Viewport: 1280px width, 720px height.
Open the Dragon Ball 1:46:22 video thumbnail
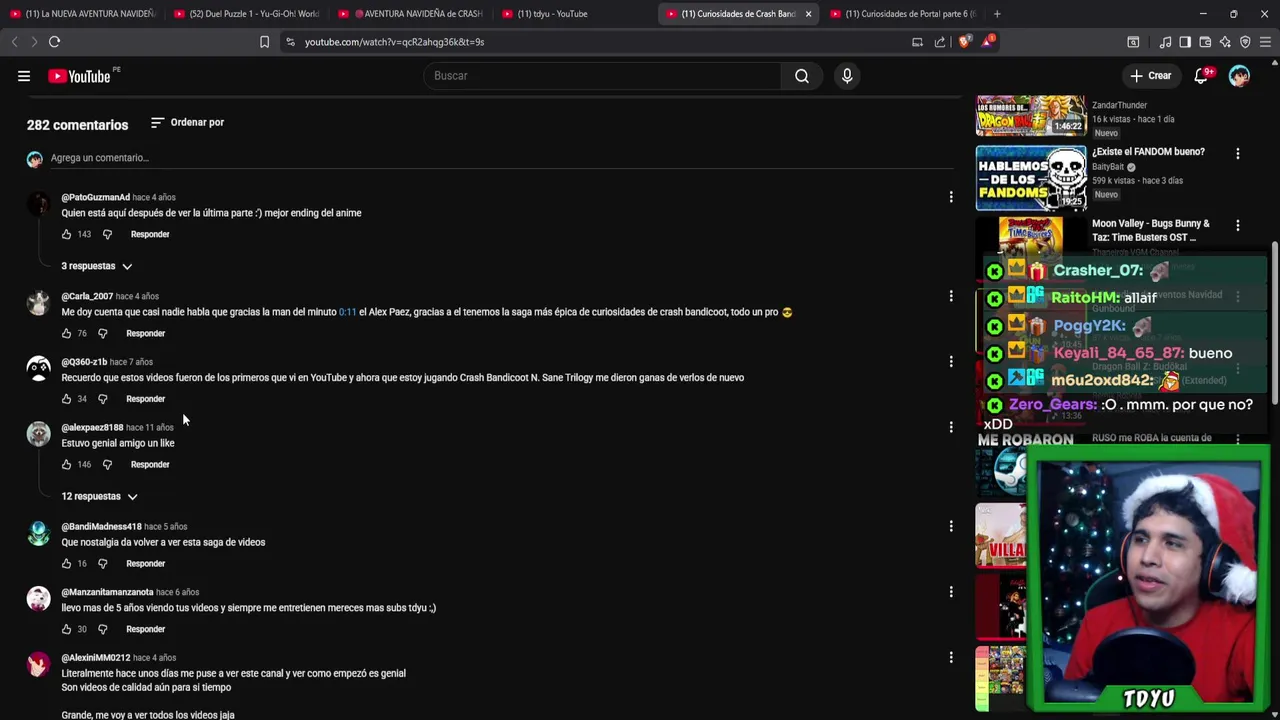click(1031, 115)
